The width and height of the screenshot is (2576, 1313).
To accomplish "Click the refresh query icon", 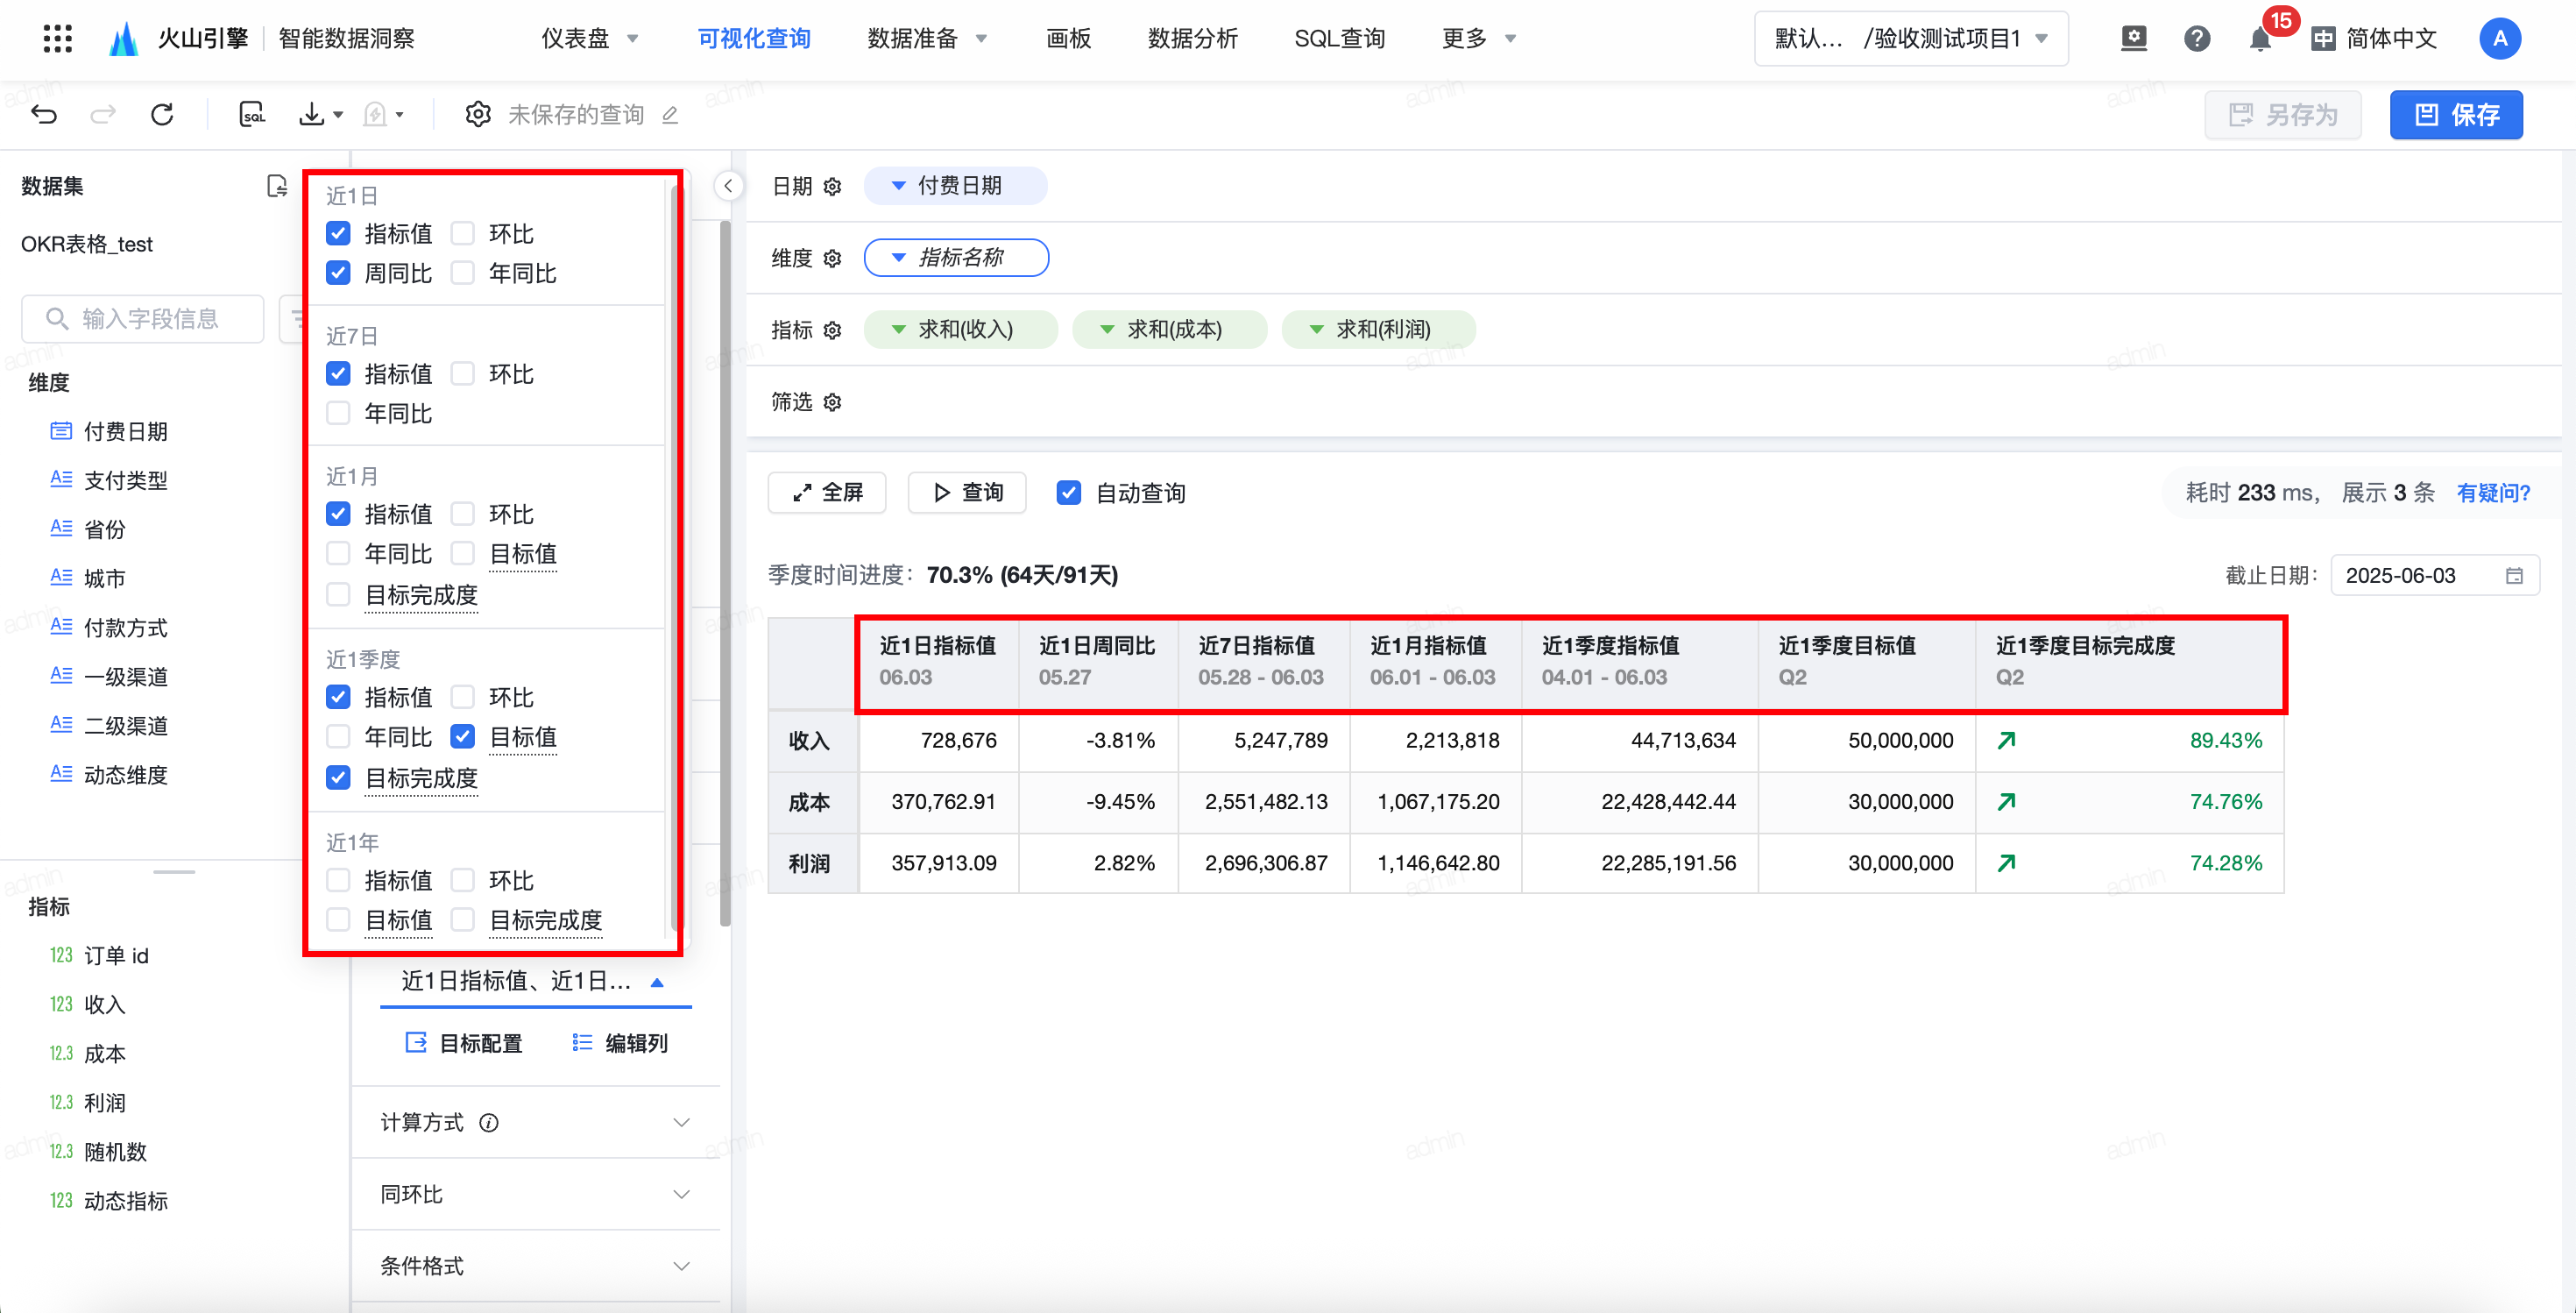I will click(x=162, y=114).
